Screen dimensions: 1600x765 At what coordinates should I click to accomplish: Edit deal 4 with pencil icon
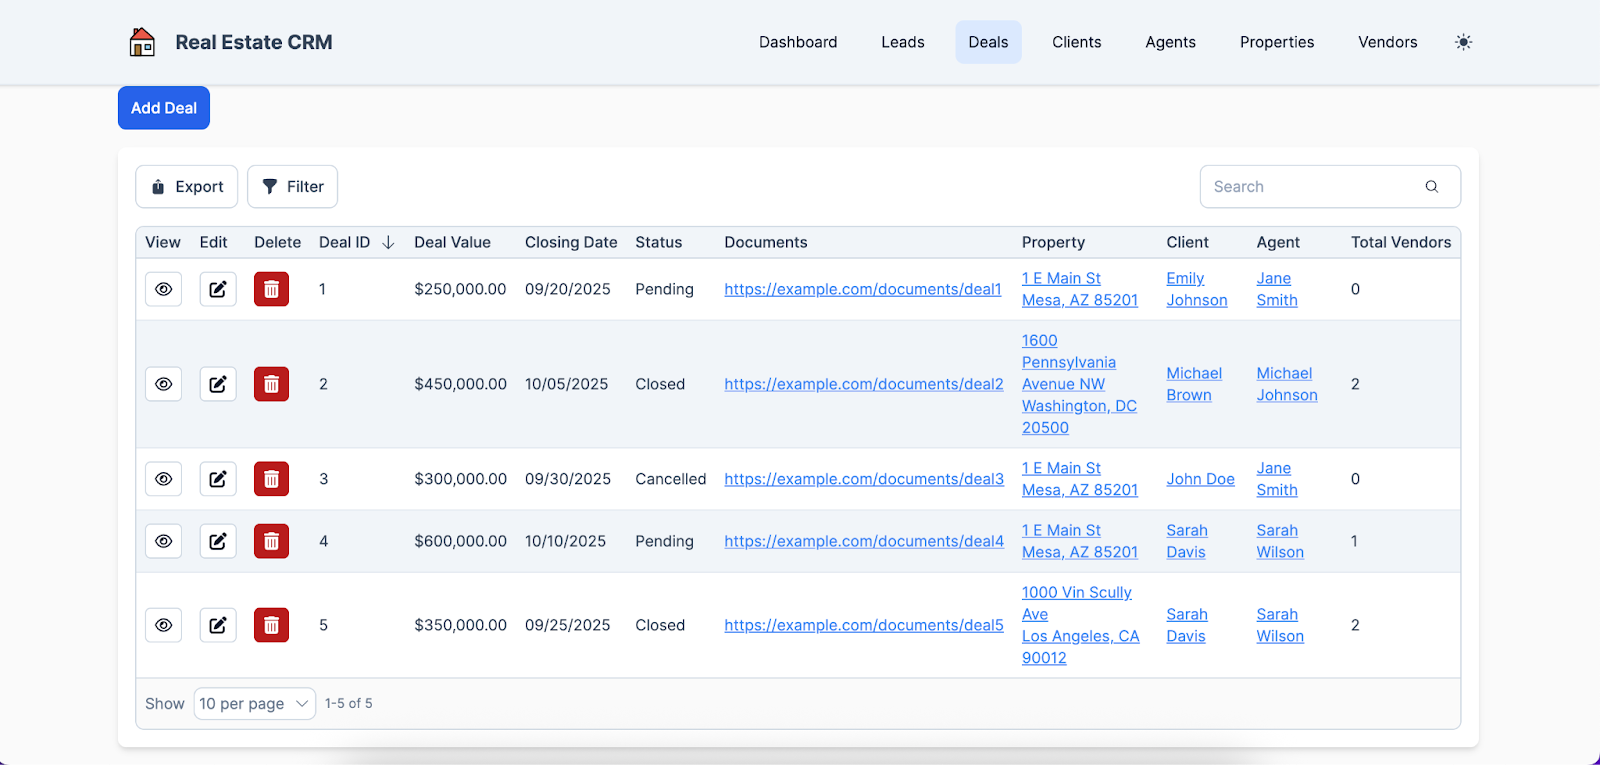click(x=218, y=541)
